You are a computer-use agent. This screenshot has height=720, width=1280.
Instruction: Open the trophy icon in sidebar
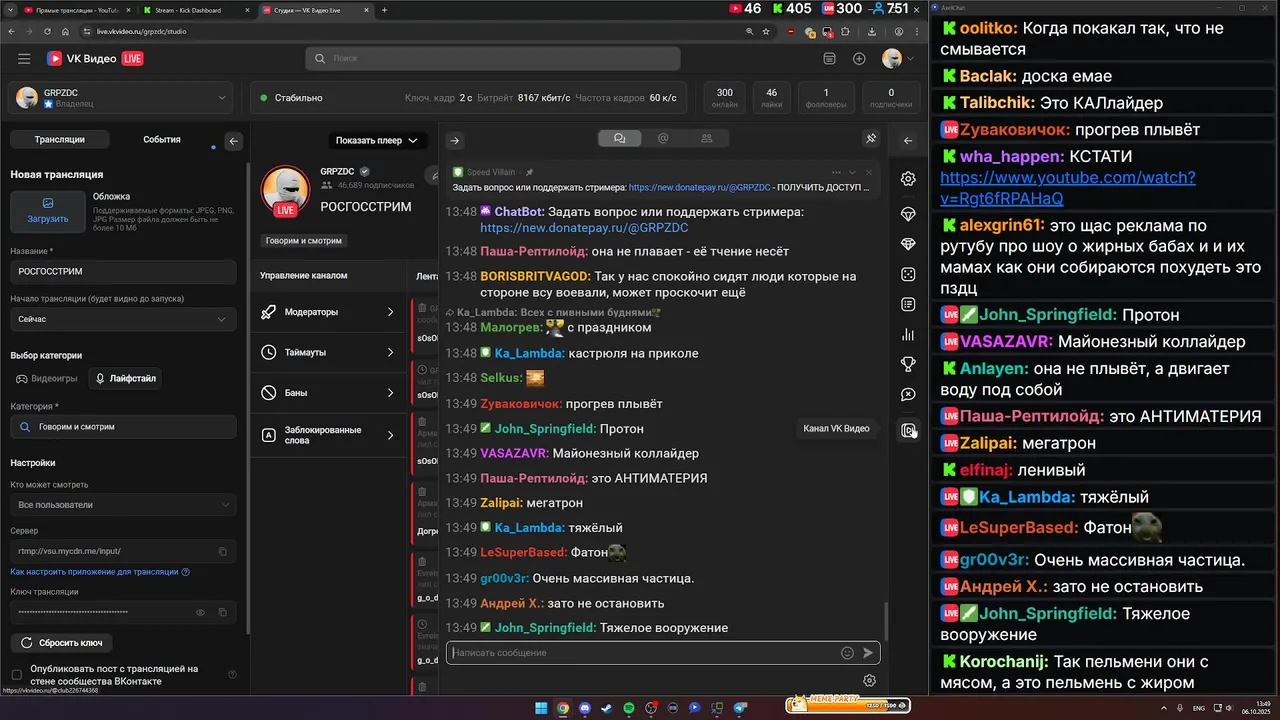tap(908, 364)
